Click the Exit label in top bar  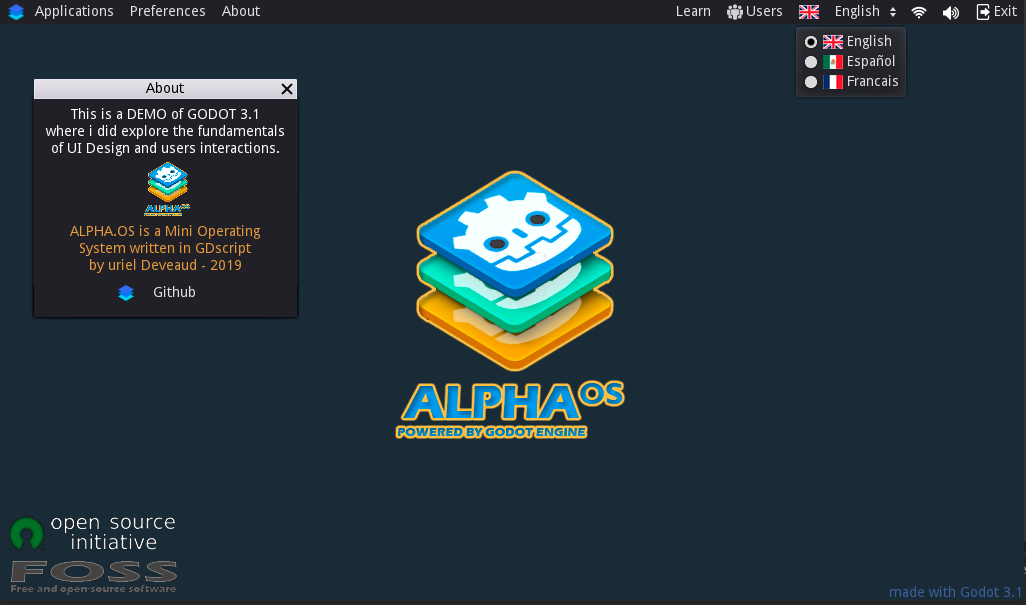pyautogui.click(x=1005, y=11)
